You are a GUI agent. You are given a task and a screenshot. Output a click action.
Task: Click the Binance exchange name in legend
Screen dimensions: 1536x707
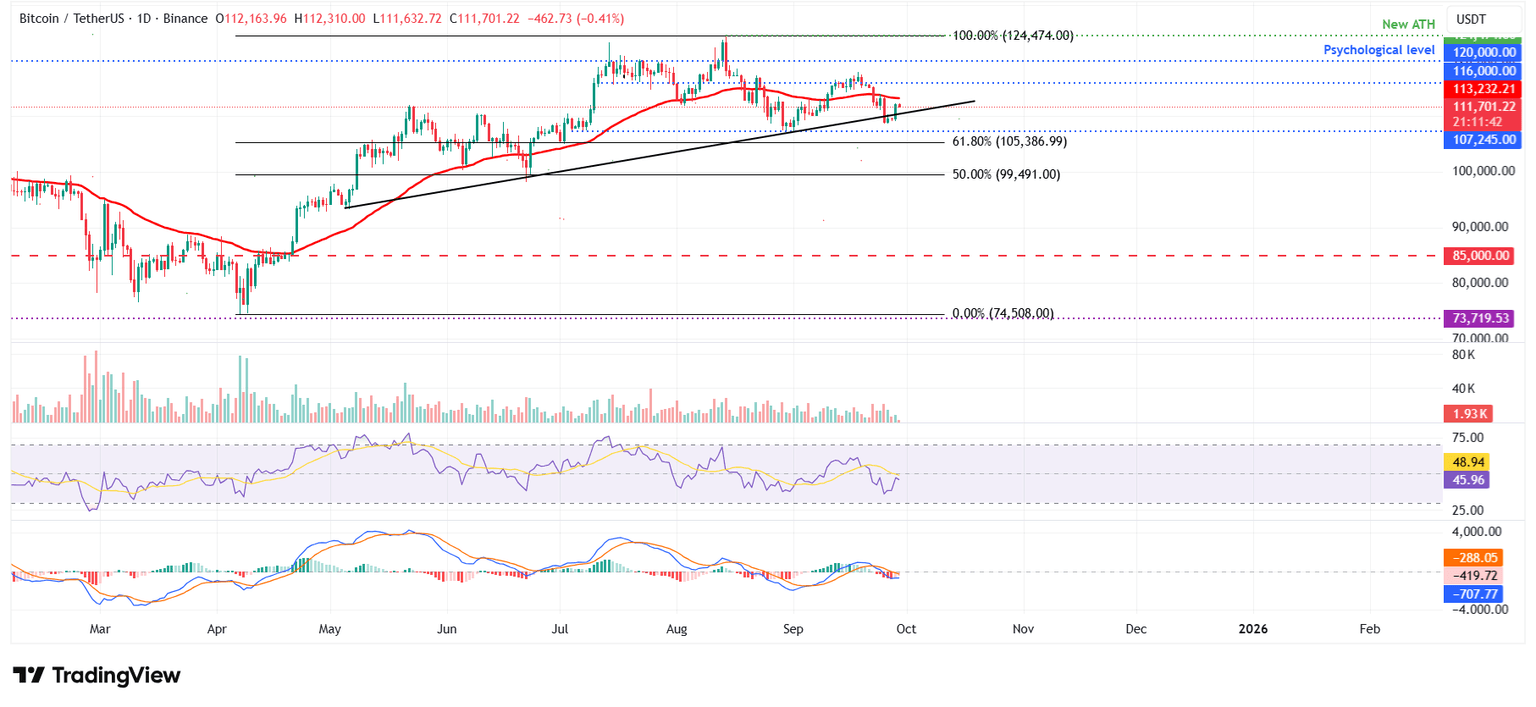[186, 18]
